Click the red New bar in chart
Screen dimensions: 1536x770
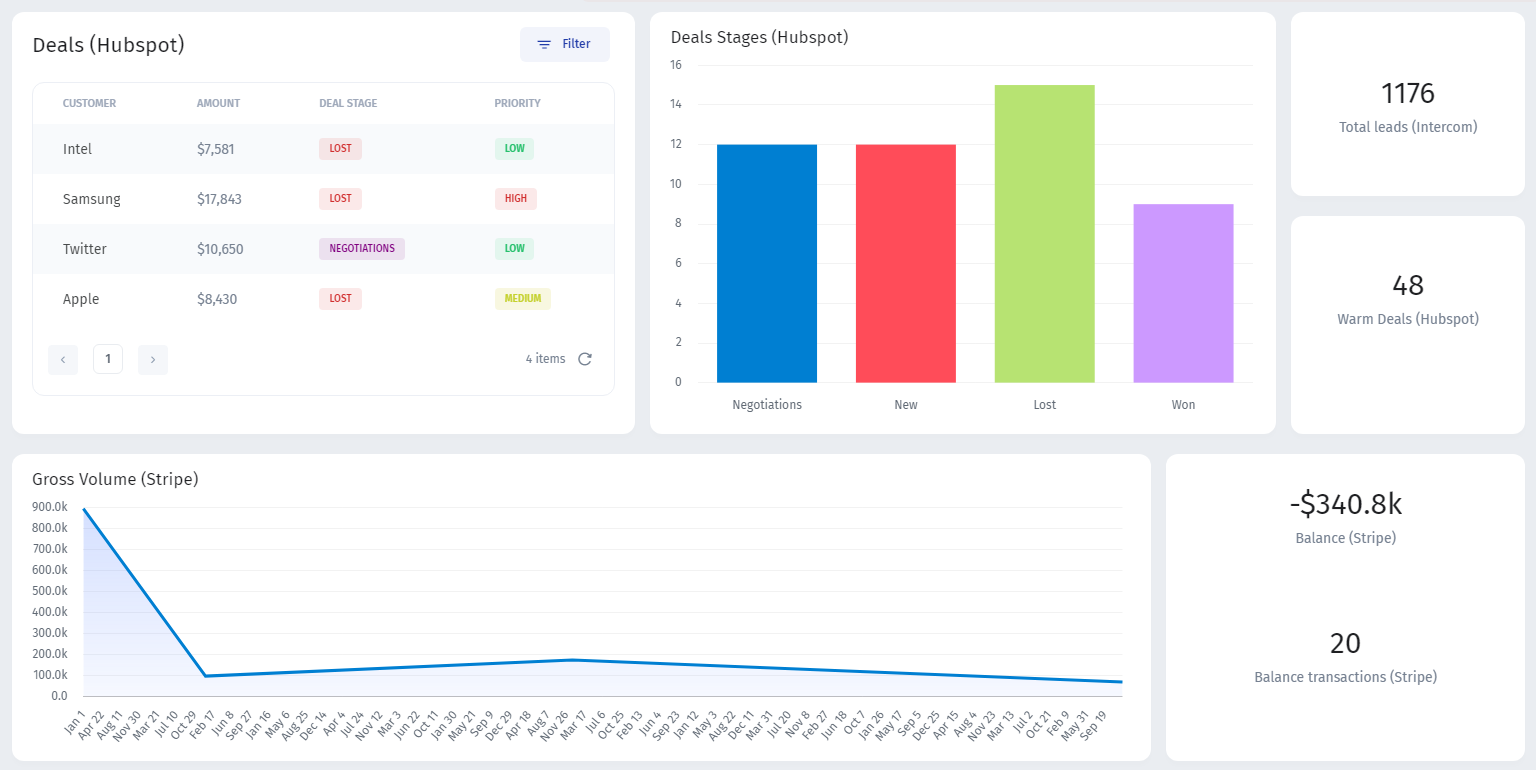coord(906,263)
